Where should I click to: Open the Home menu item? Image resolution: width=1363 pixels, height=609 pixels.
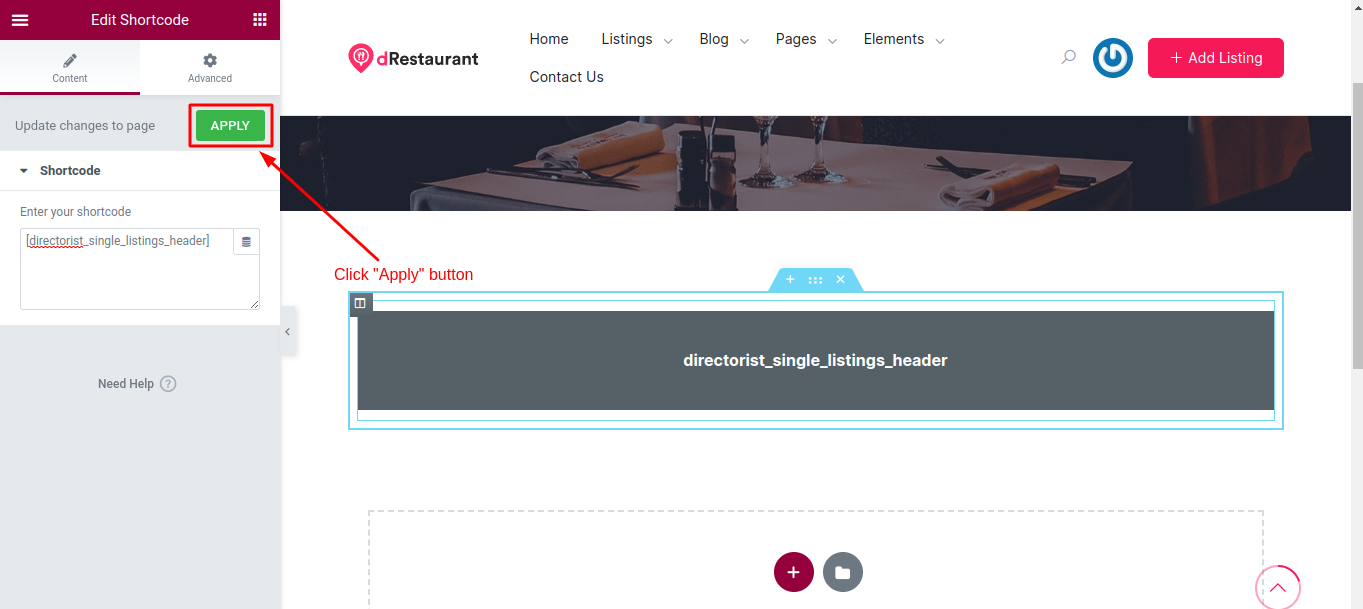pos(549,39)
